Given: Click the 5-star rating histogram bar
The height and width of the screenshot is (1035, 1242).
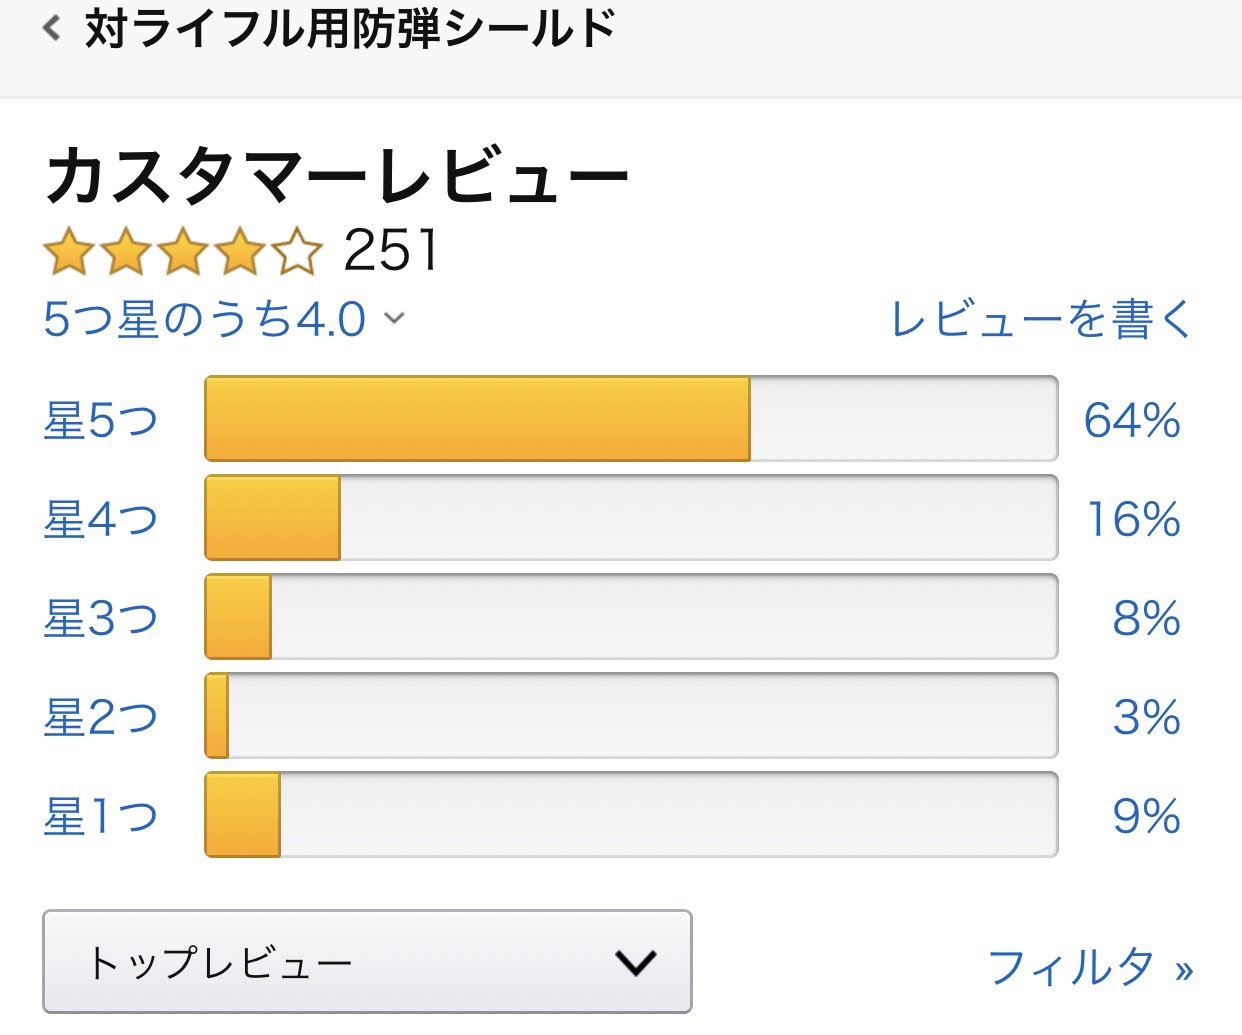Looking at the screenshot, I should coord(631,419).
